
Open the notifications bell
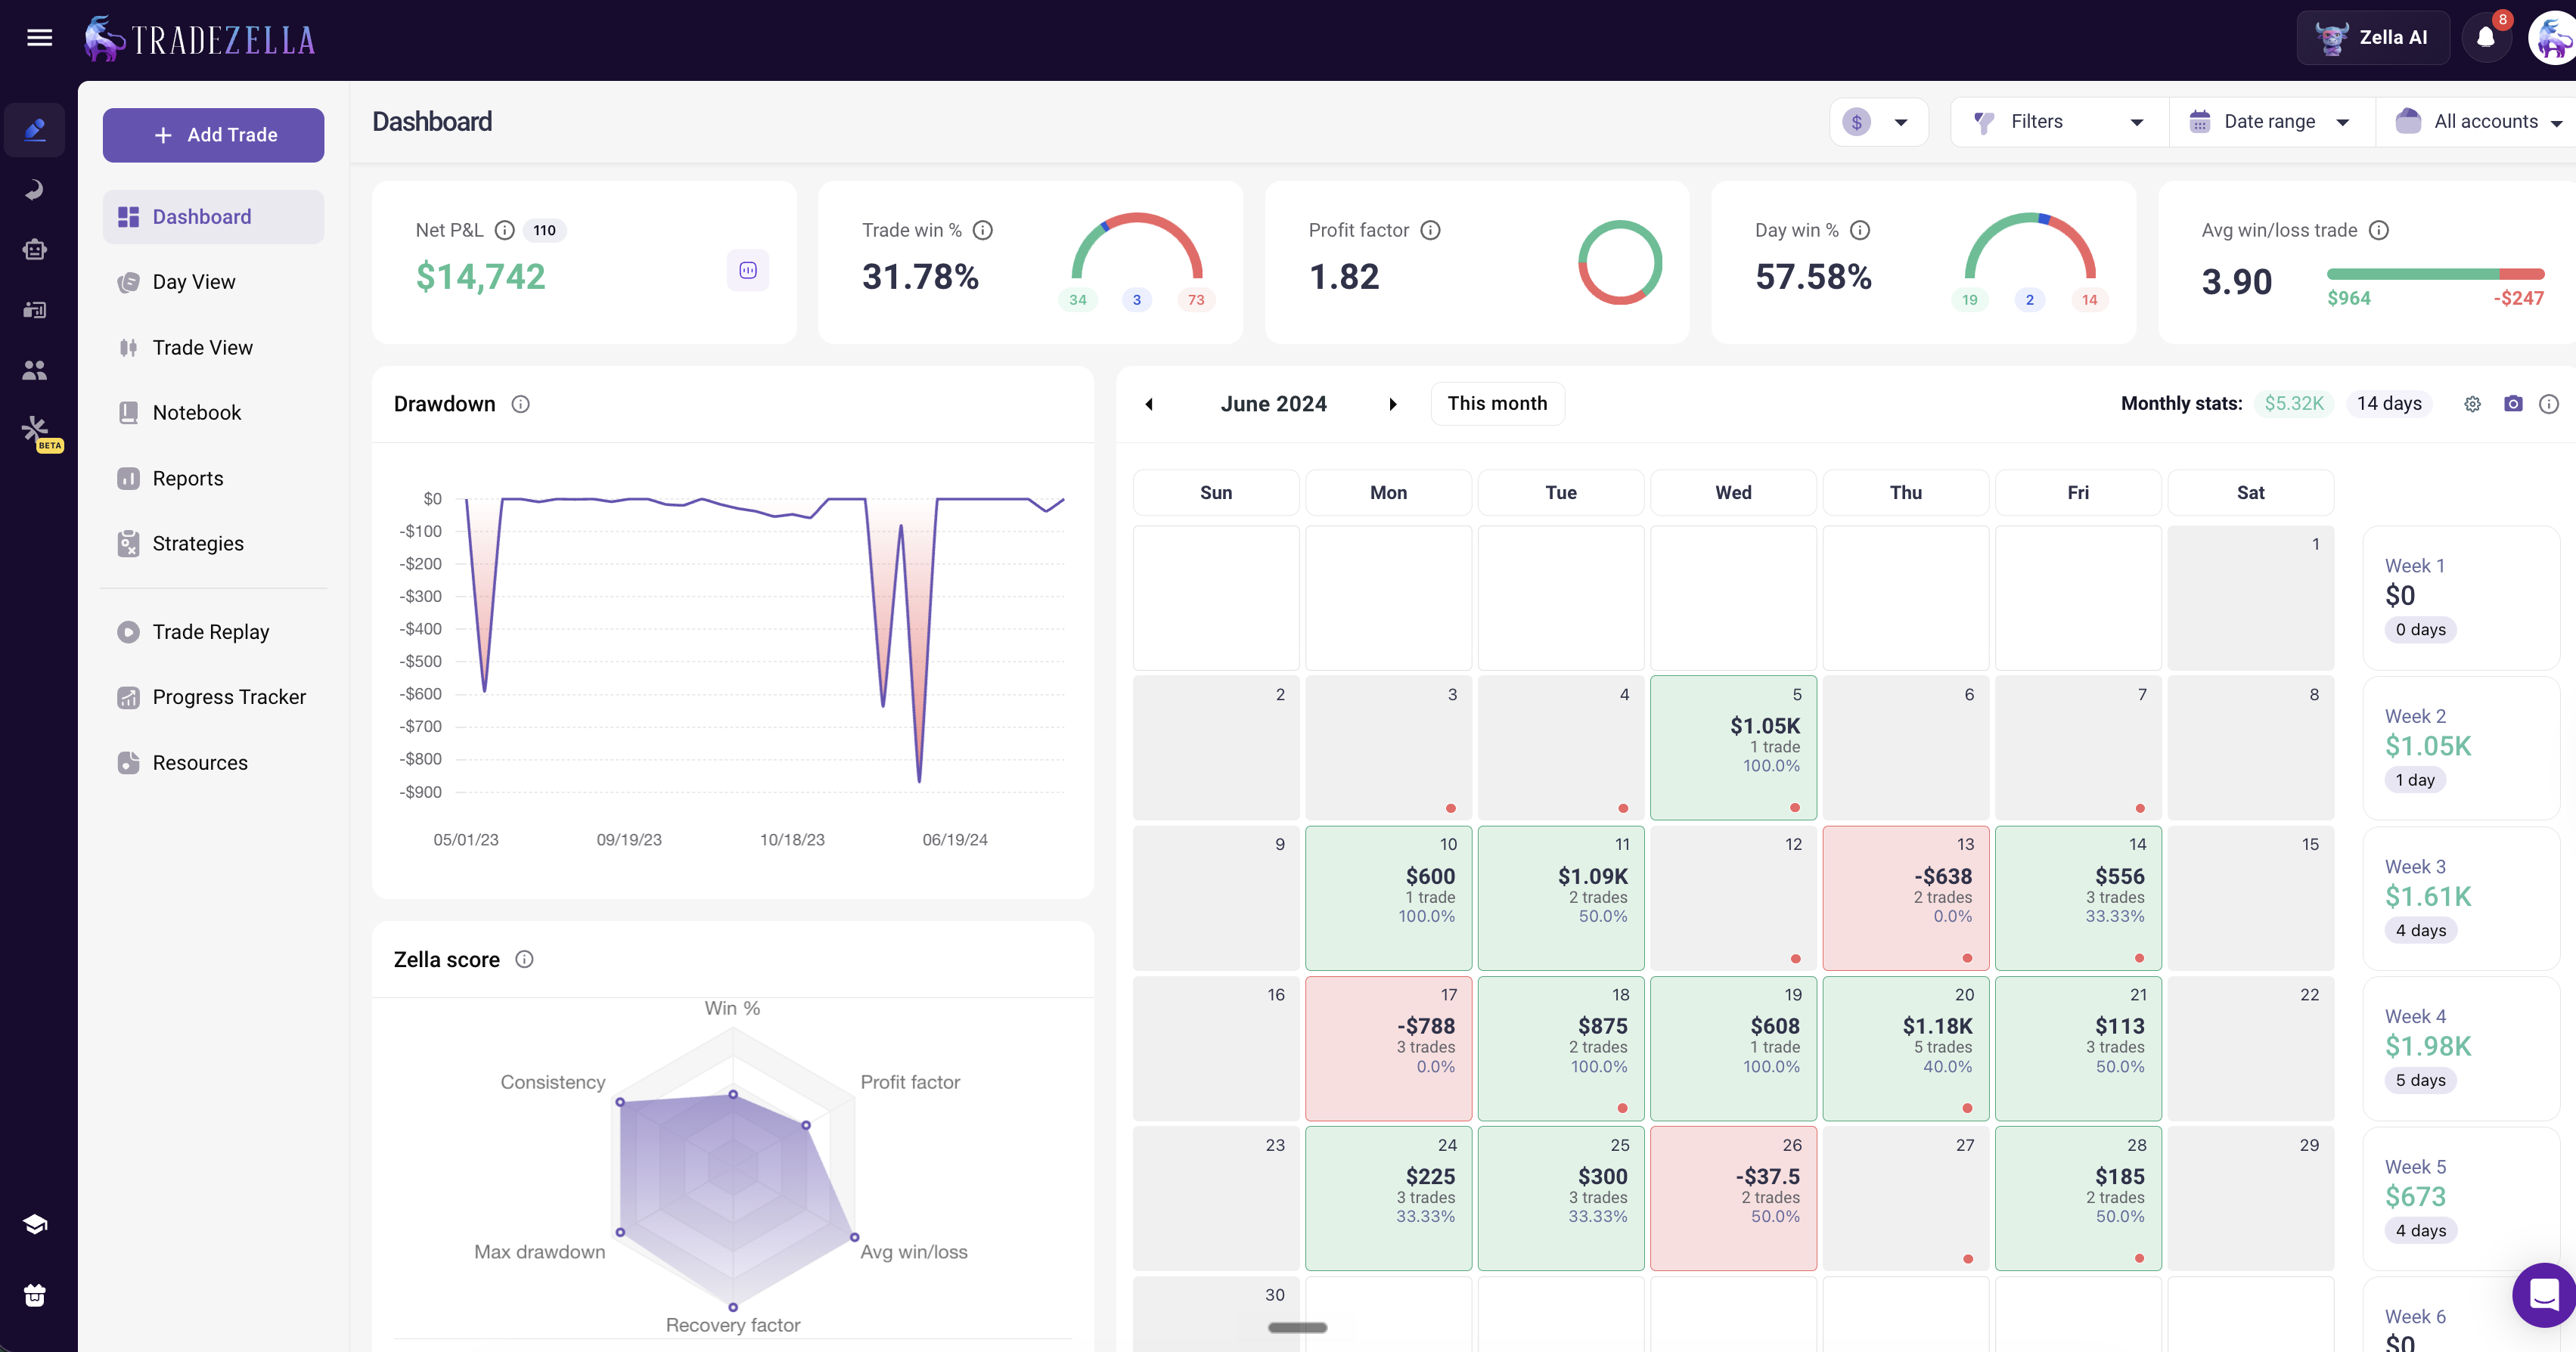[x=2485, y=38]
